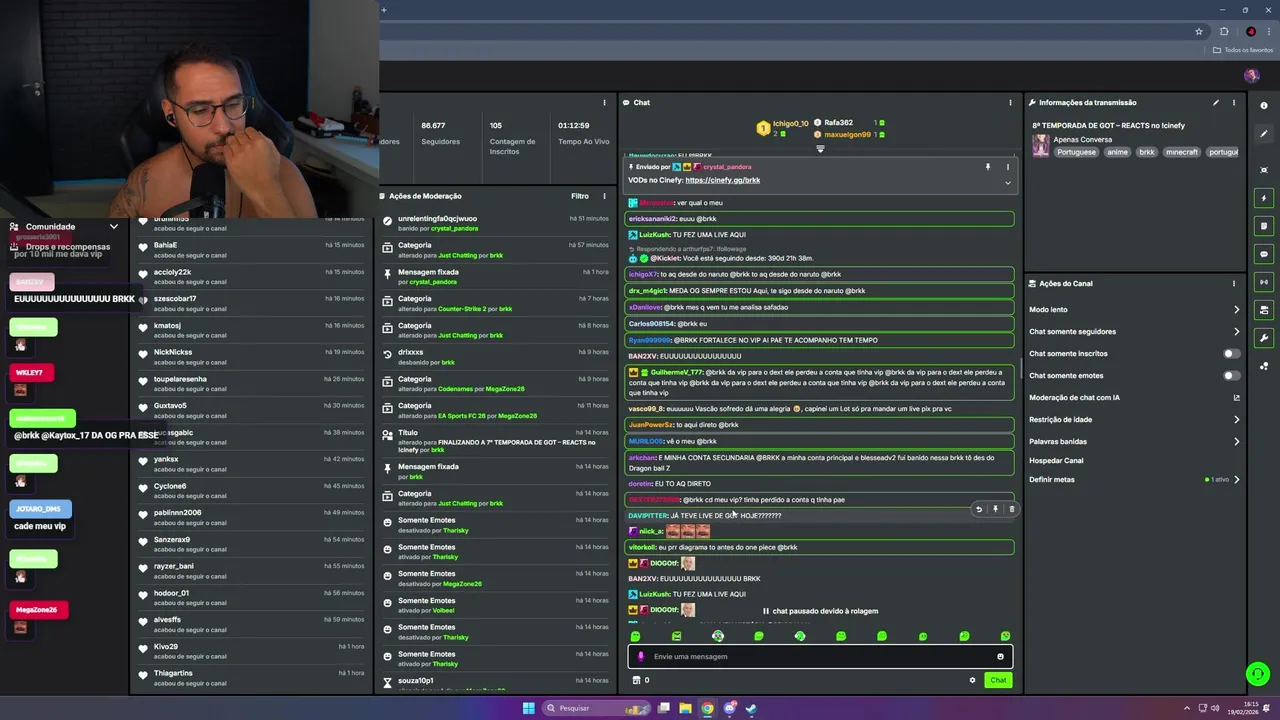This screenshot has height=720, width=1280.
Task: Expand Definir metas options
Action: (1236, 479)
